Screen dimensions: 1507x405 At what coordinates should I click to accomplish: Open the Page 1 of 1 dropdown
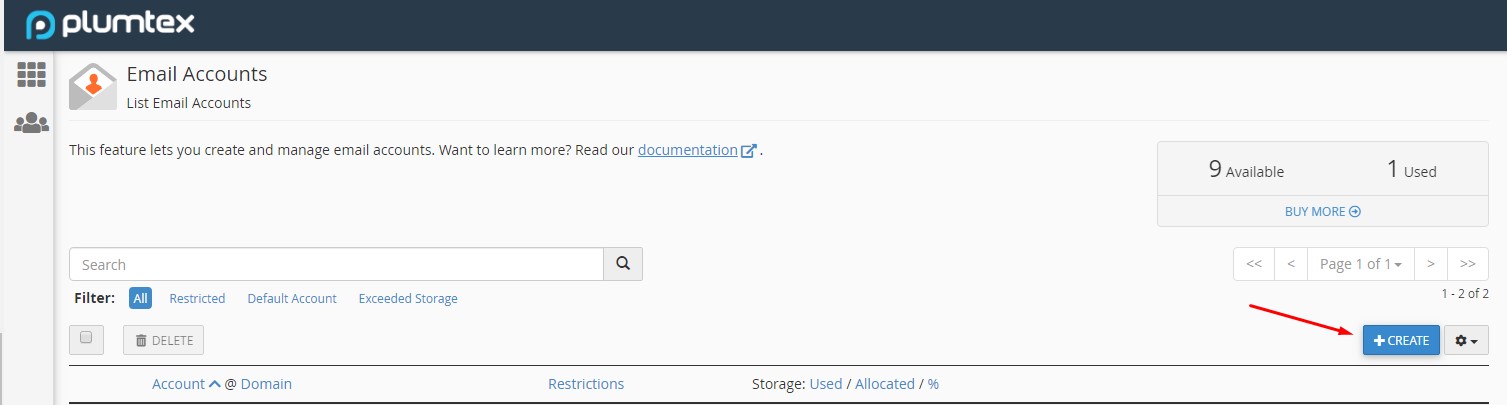coord(1361,264)
